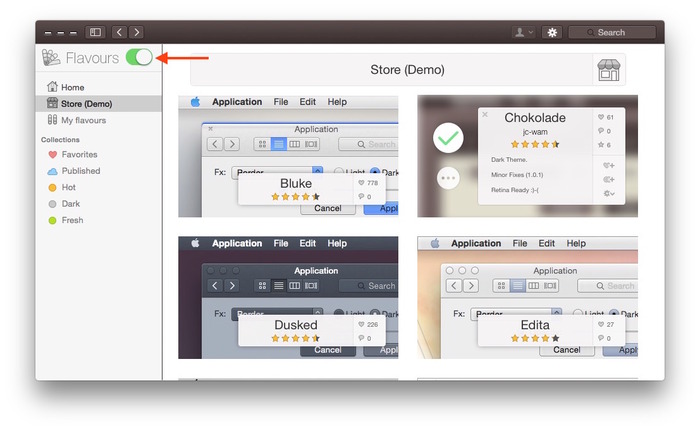Add Chokolade to a collection with plus icon
The height and width of the screenshot is (431, 700).
pos(609,180)
